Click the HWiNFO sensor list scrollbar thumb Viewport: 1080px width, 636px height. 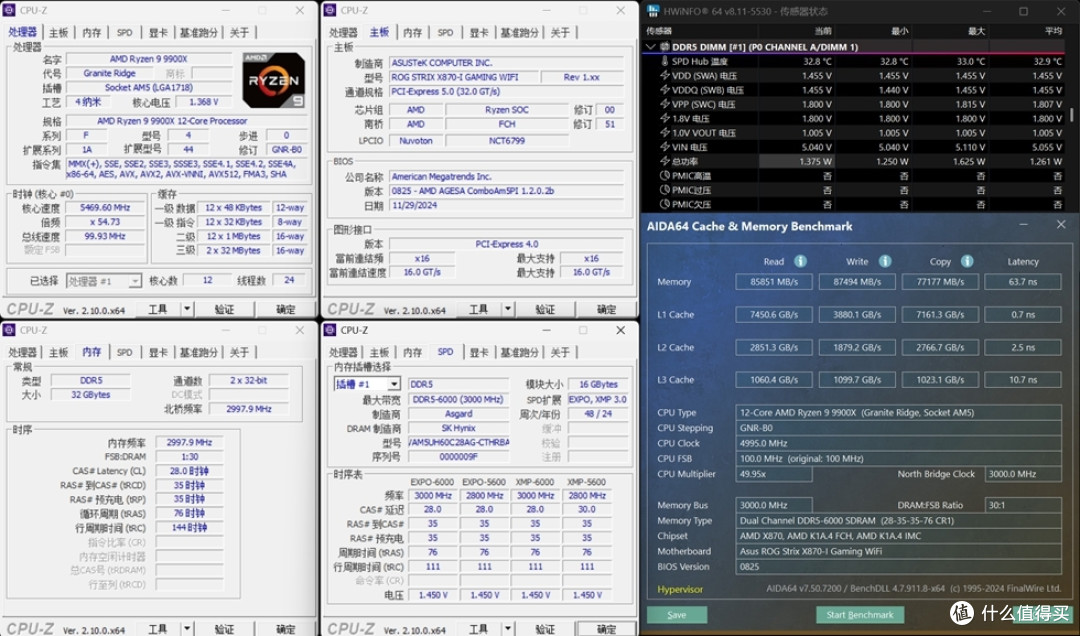1070,115
